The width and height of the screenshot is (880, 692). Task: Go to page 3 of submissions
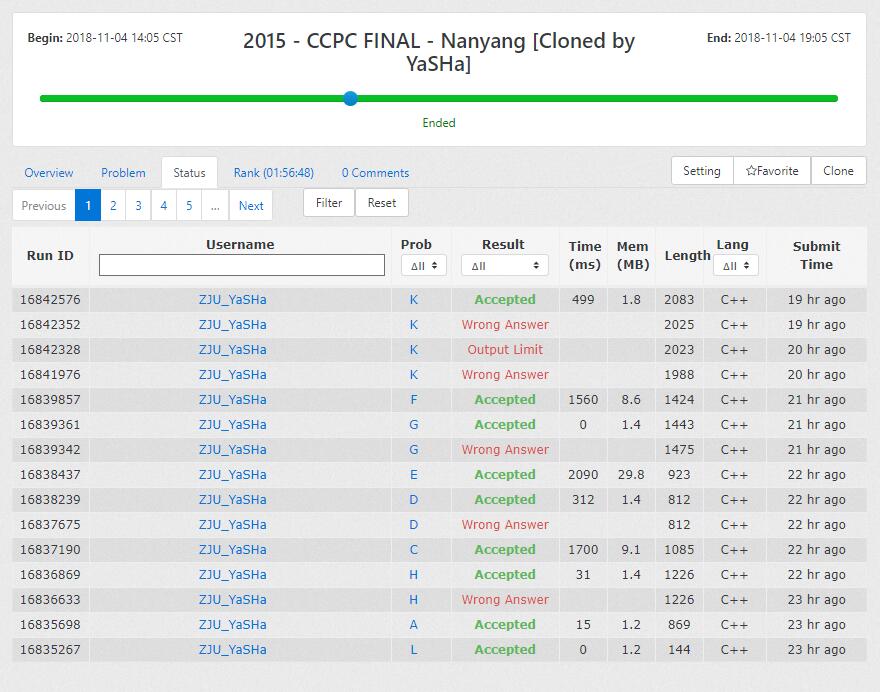pos(138,206)
